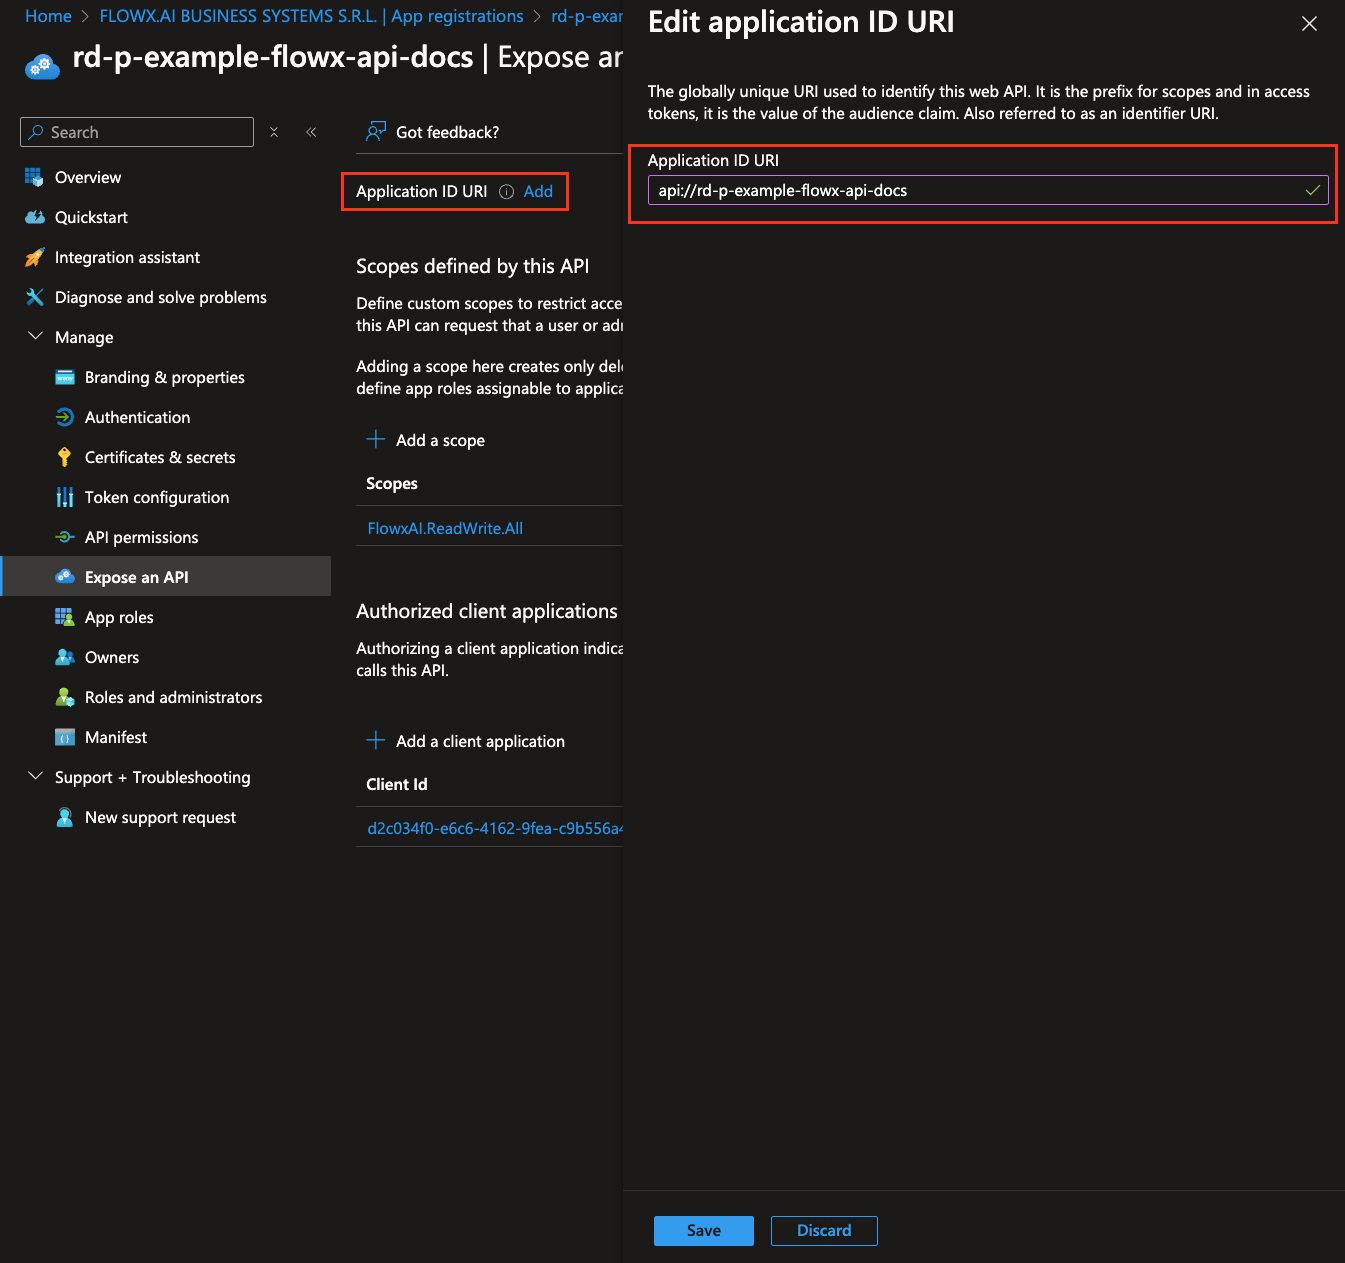Click Add next to Application ID URI
This screenshot has height=1263, width=1345.
(538, 191)
